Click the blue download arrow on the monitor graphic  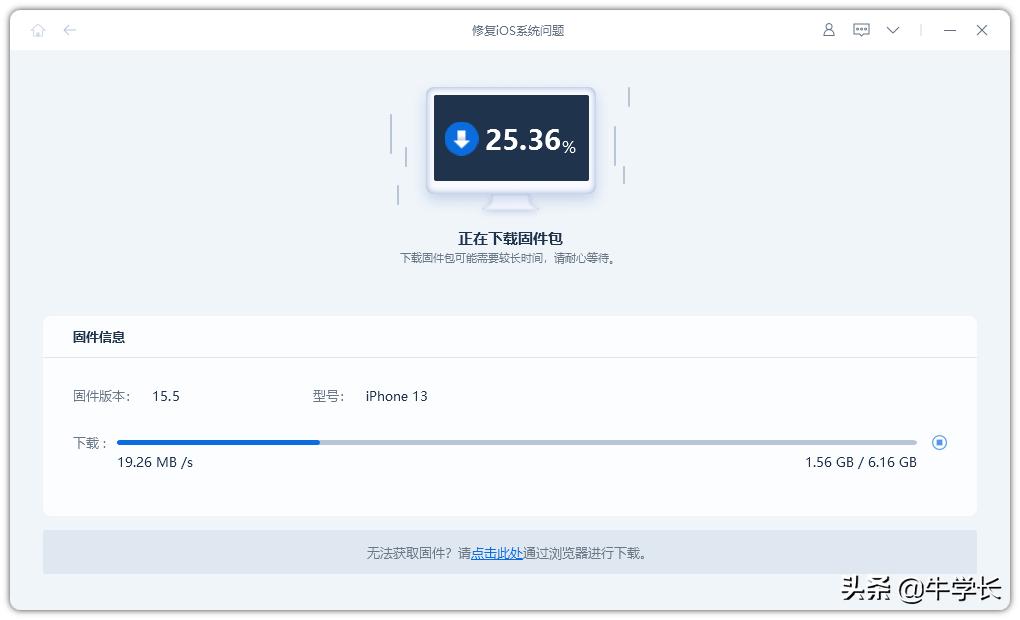tap(460, 139)
